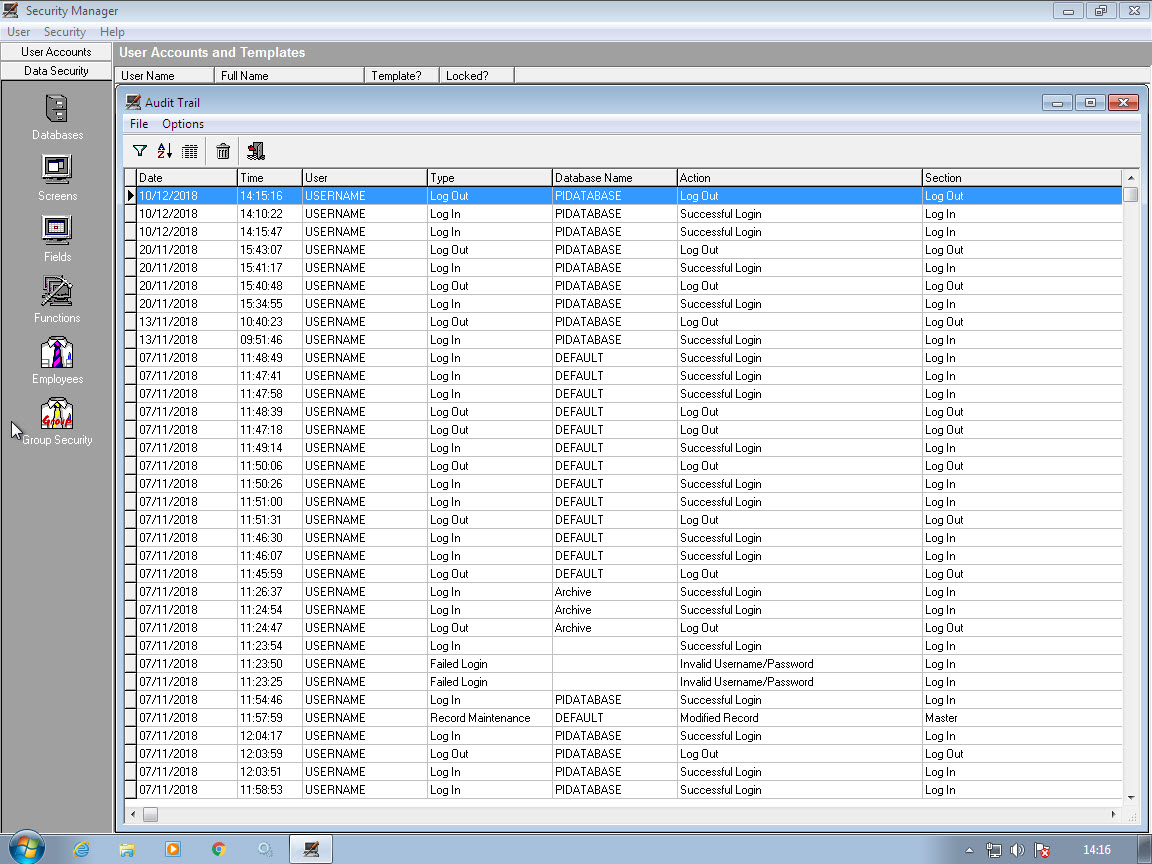Open Group Security from the sidebar

click(57, 419)
